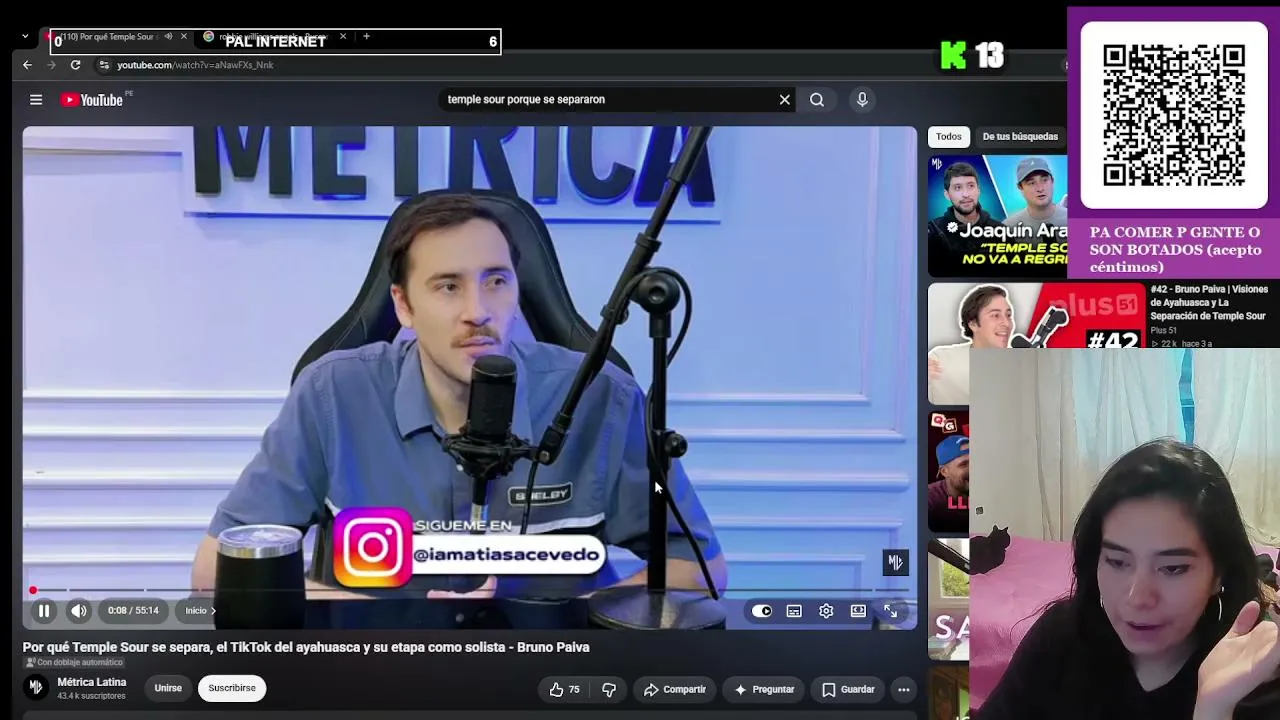Click the video title 'Por qué Temple Sour se separa'
This screenshot has width=1280, height=720.
(306, 647)
